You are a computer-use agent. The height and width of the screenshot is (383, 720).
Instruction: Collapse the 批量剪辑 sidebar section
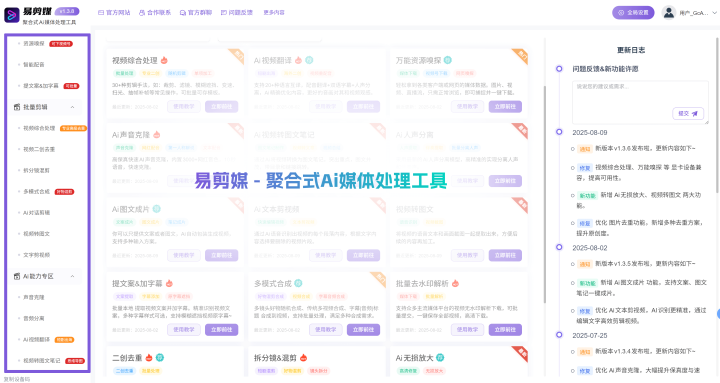[x=72, y=107]
